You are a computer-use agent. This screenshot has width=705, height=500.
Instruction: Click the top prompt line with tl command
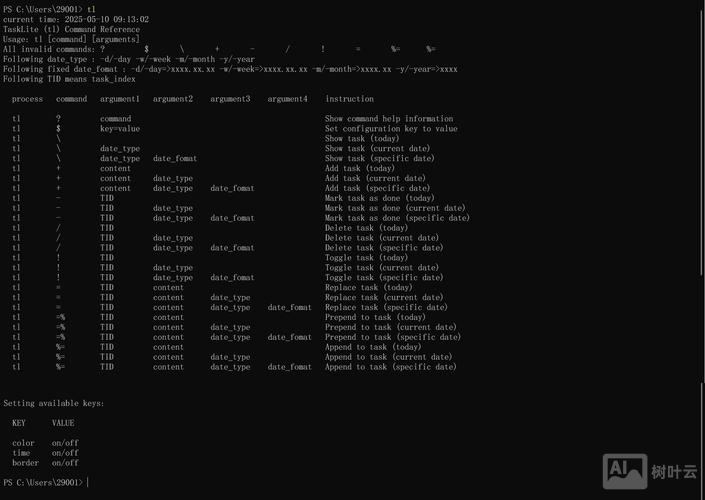[49, 9]
